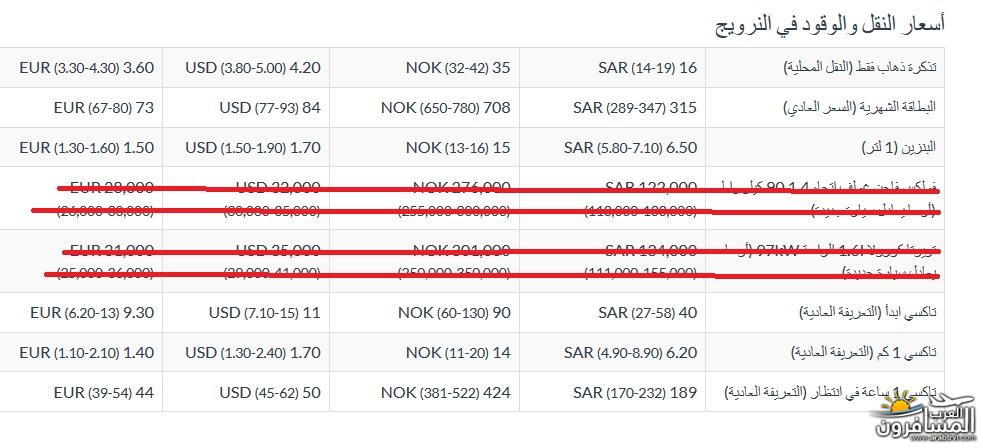This screenshot has width=983, height=448.
Task: Click the EUR 44 taxi waiting price
Action: click(103, 393)
